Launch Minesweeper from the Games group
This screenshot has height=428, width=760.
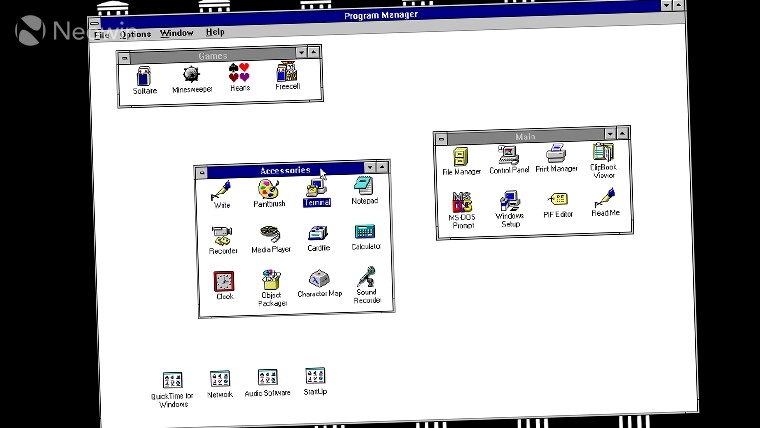(191, 75)
